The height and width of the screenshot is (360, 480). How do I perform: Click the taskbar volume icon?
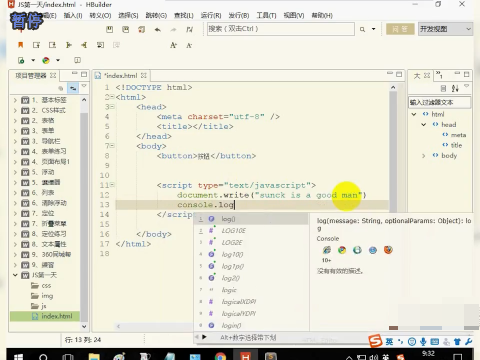(x=374, y=357)
